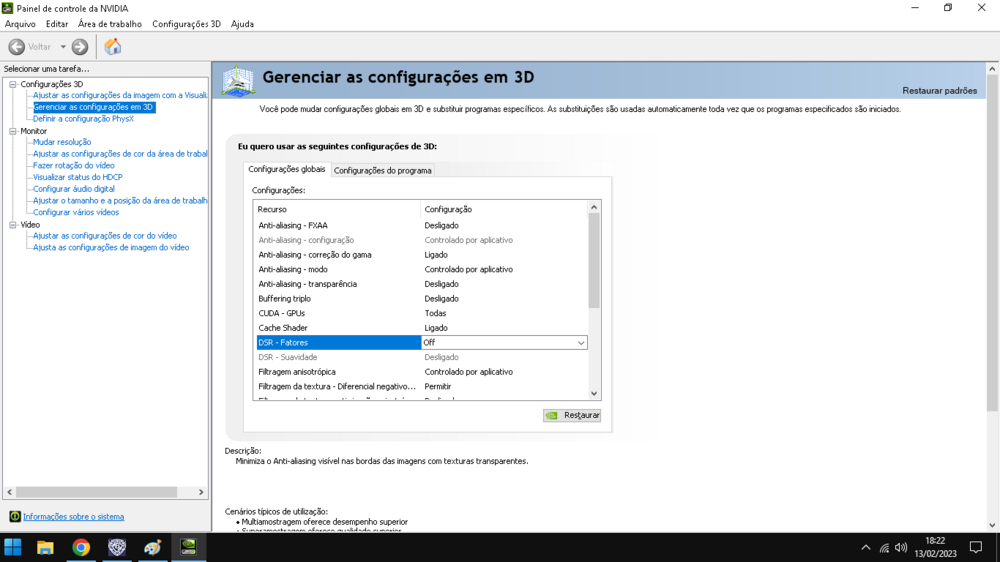
Task: Click the forward arrow icon in the toolbar
Action: coord(80,47)
